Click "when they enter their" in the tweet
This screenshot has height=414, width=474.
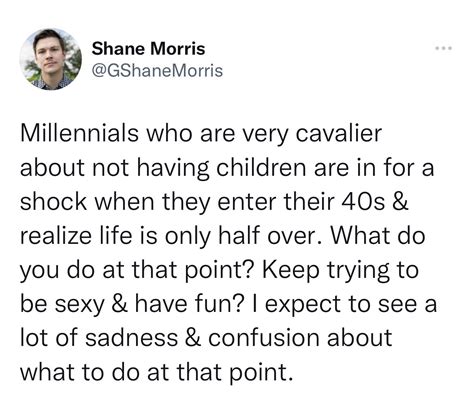tap(215, 202)
